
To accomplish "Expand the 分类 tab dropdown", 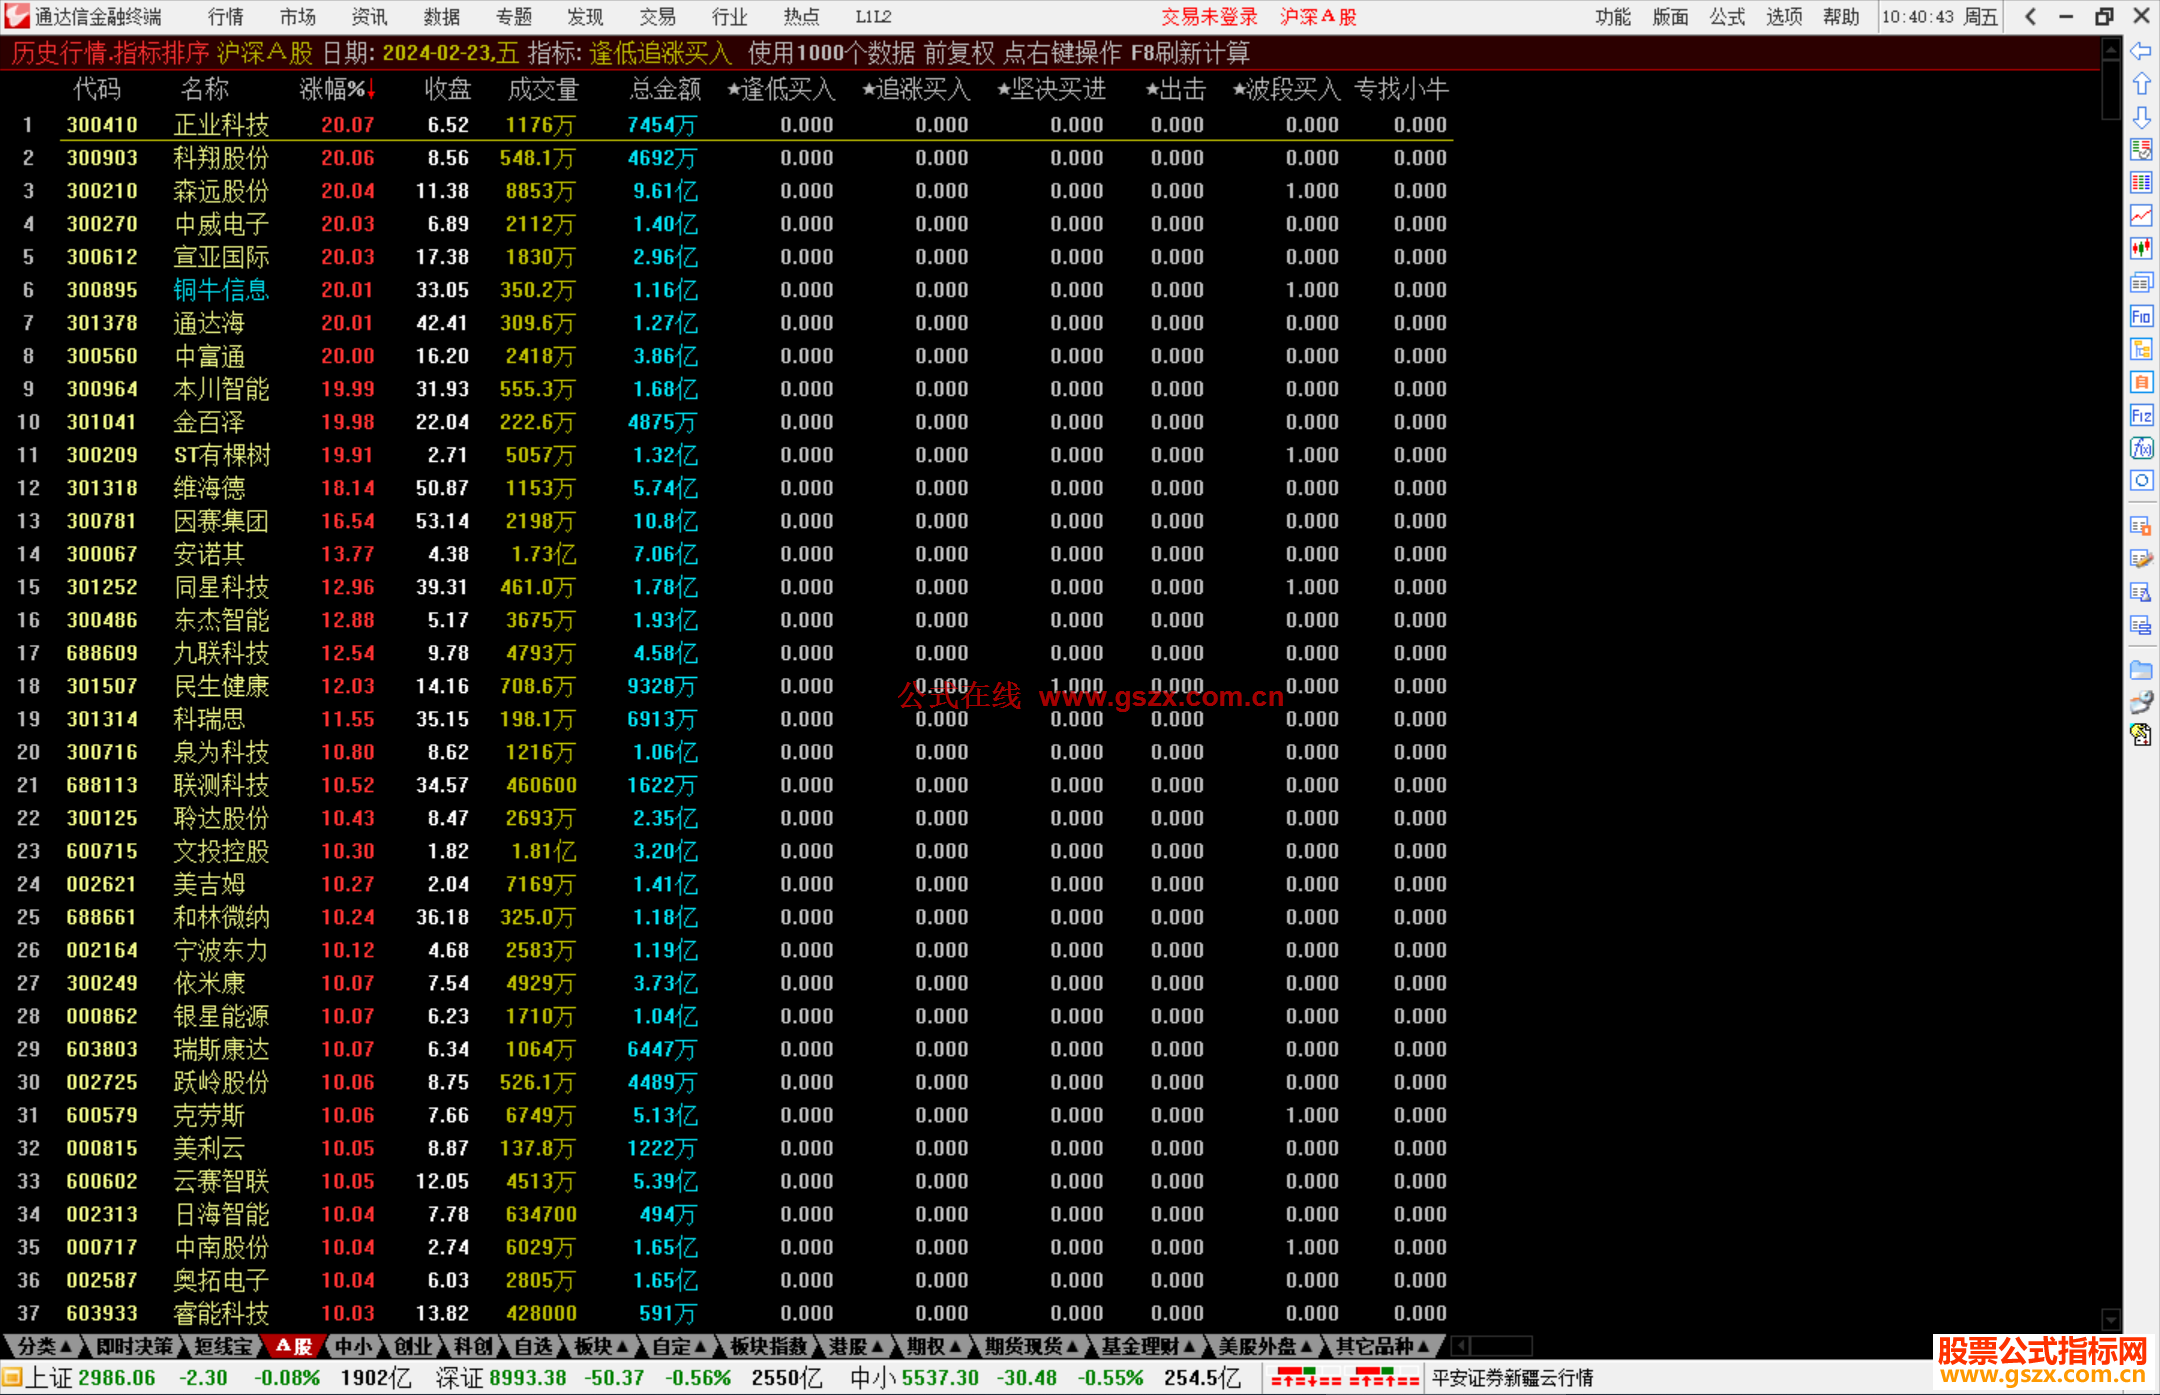I will tap(45, 1347).
